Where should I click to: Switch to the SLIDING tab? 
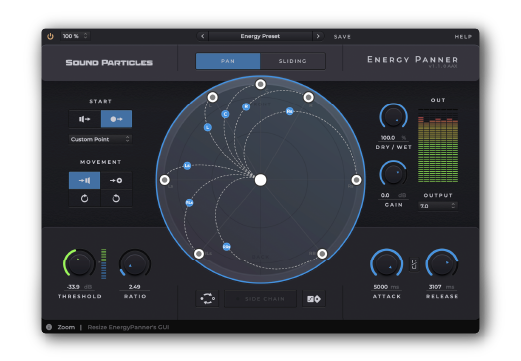(292, 61)
